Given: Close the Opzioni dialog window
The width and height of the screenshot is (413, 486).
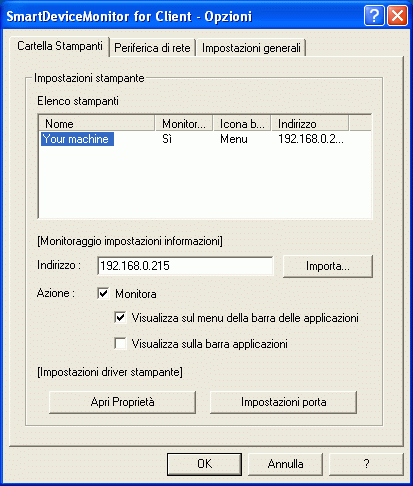Looking at the screenshot, I should [x=397, y=15].
